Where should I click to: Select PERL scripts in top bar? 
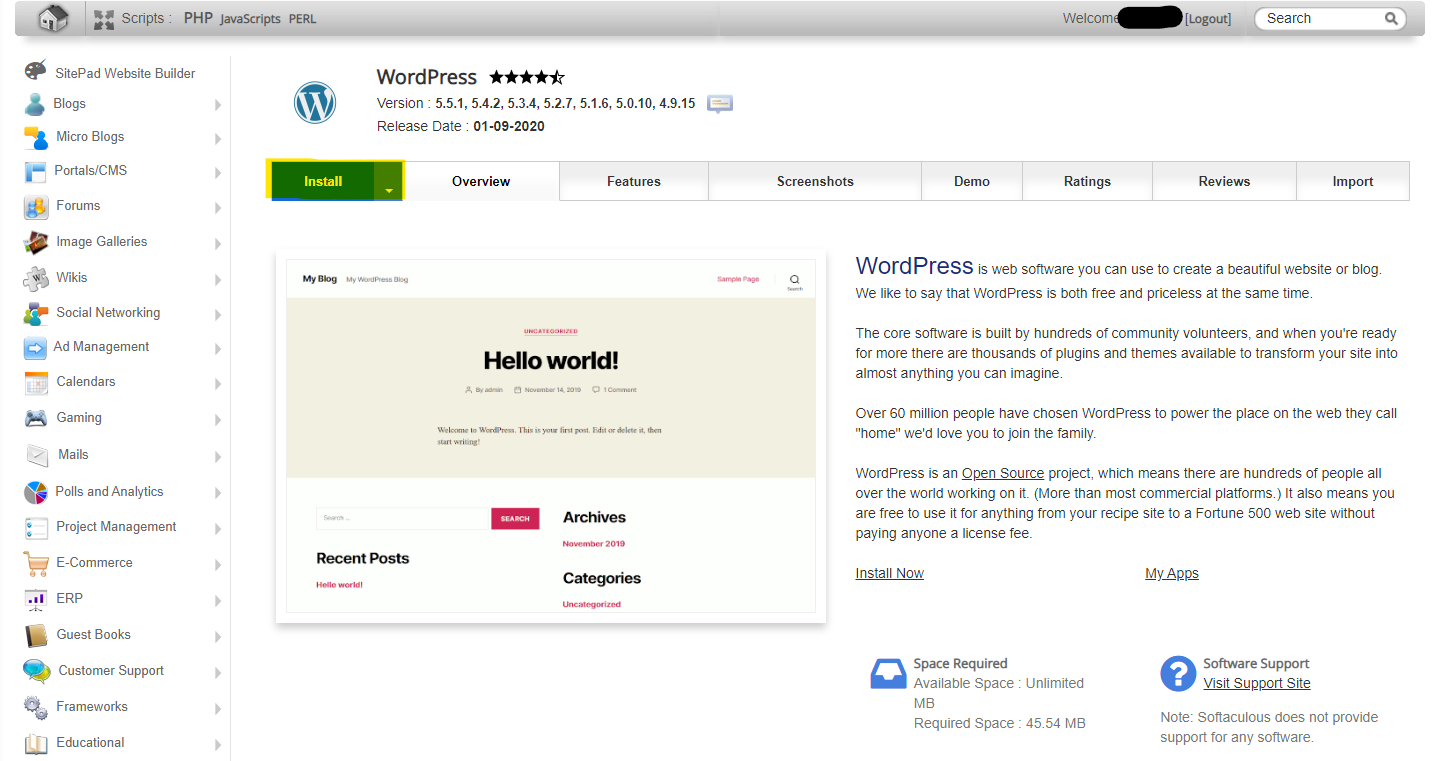(x=302, y=19)
